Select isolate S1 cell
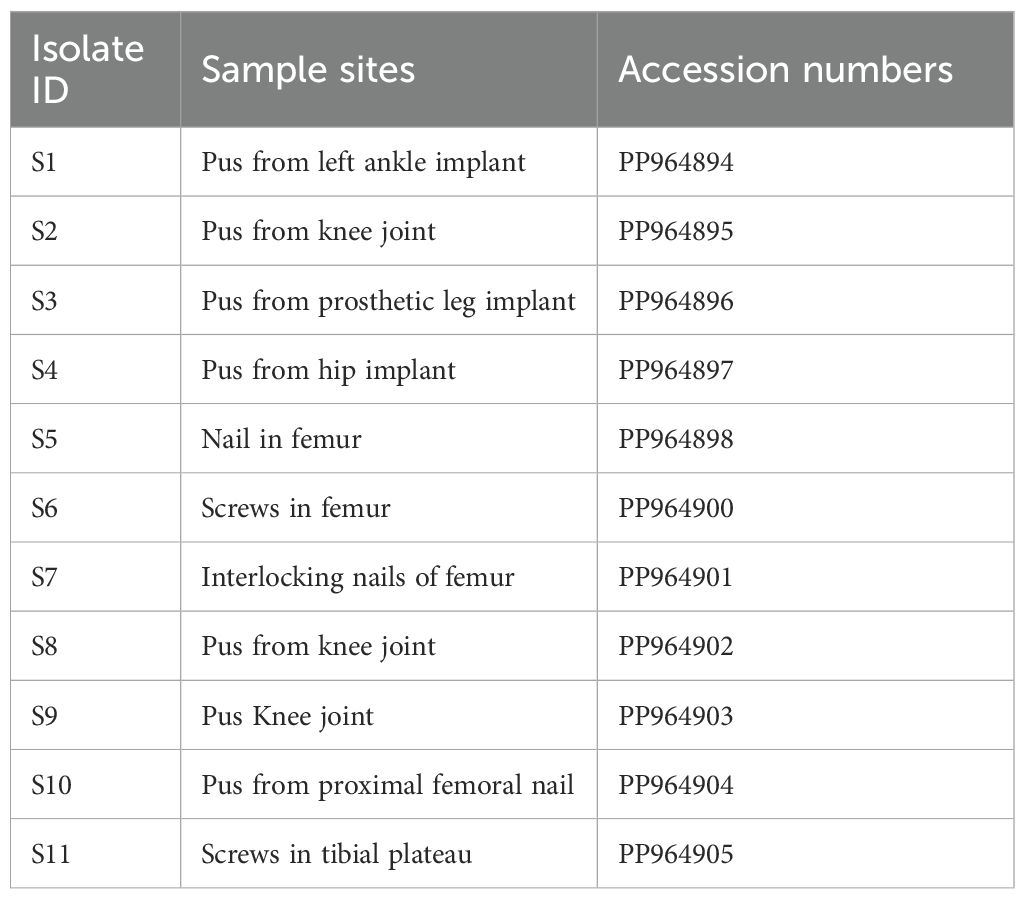The width and height of the screenshot is (1025, 899). [95, 162]
